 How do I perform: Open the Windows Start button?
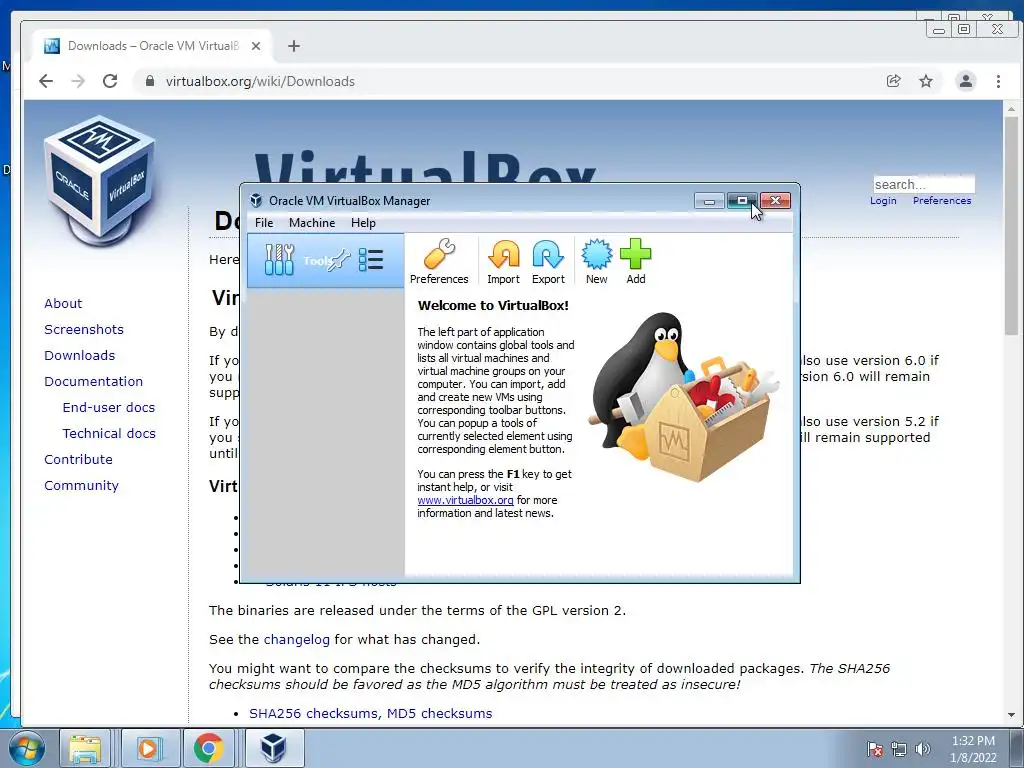coord(26,748)
